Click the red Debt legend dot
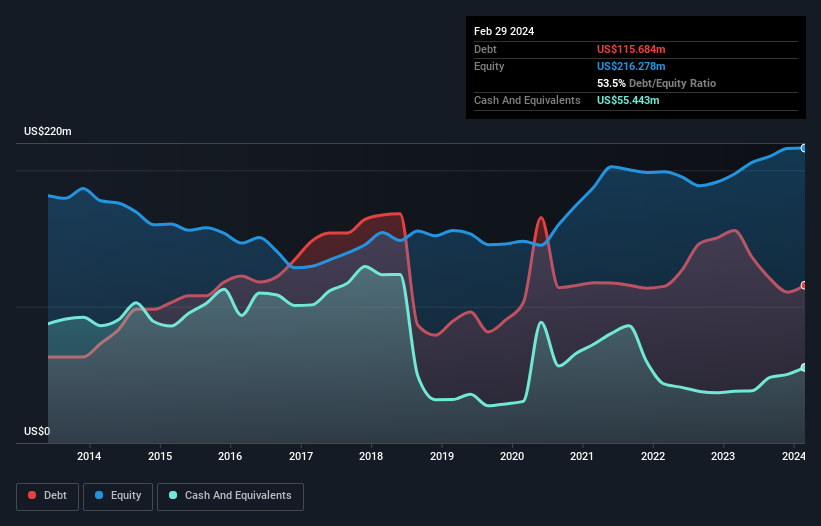The image size is (821, 526). [x=32, y=495]
